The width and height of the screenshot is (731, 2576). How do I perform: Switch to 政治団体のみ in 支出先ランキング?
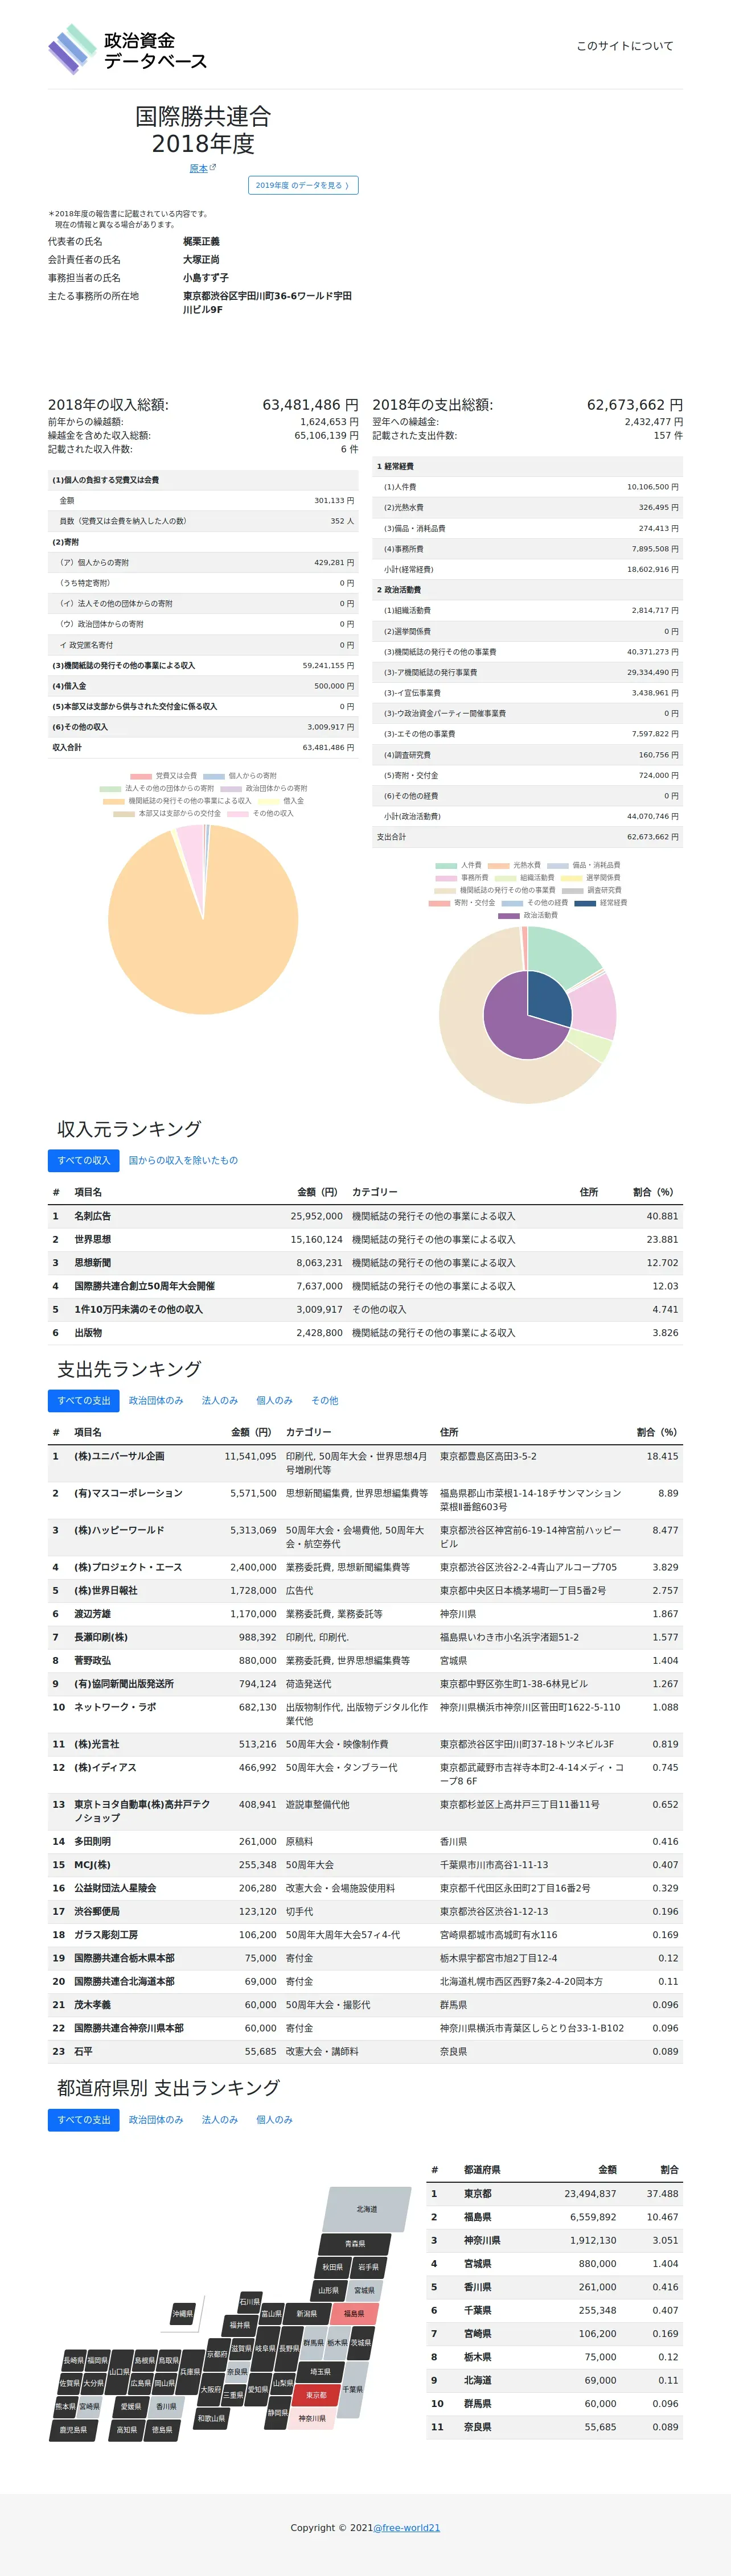[x=156, y=1400]
